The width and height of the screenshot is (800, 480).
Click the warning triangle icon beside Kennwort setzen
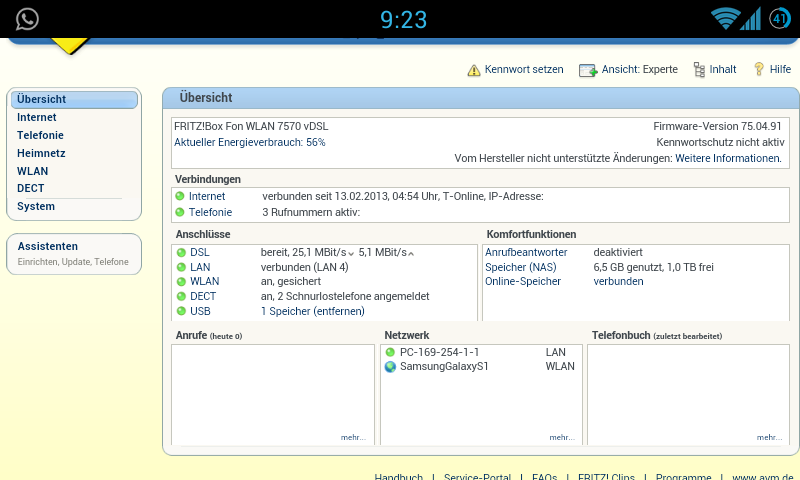point(474,70)
